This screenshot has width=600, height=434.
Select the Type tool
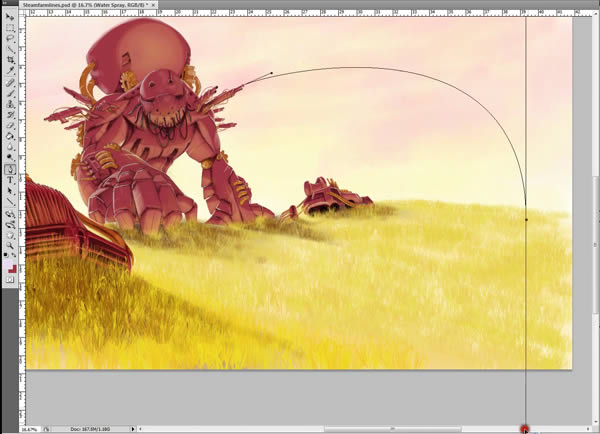pos(10,180)
